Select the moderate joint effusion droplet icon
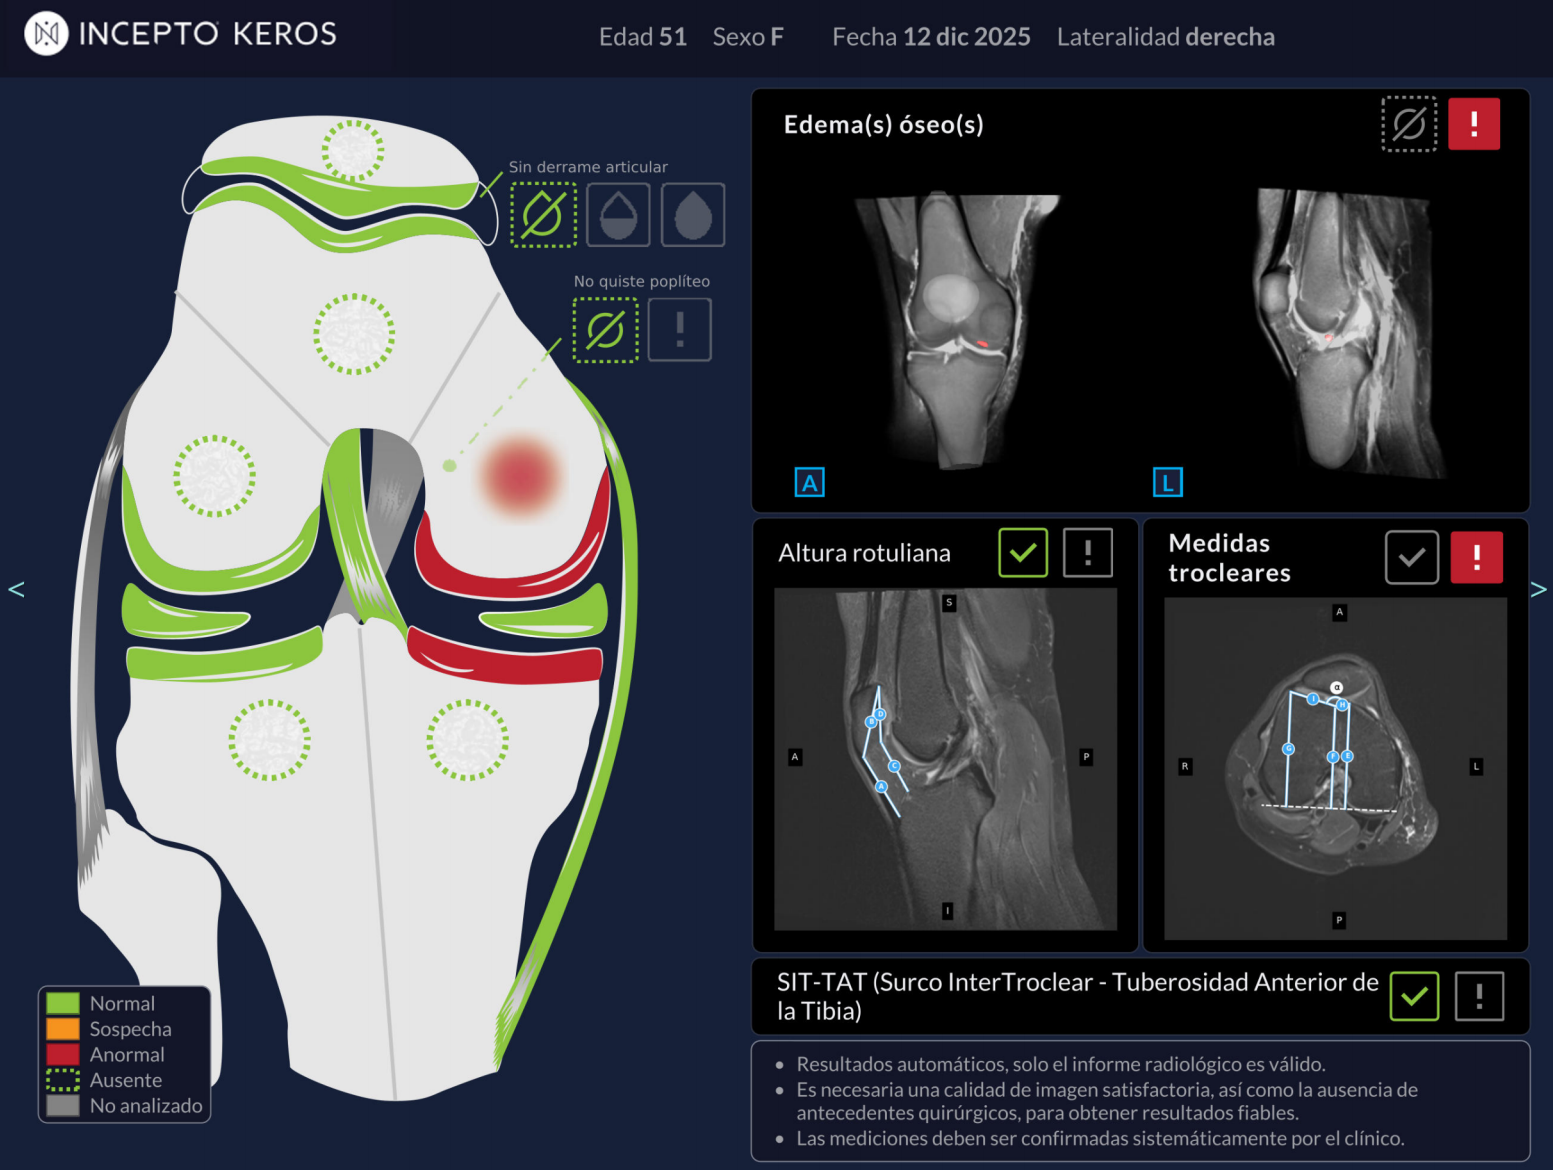1553x1170 pixels. [618, 214]
